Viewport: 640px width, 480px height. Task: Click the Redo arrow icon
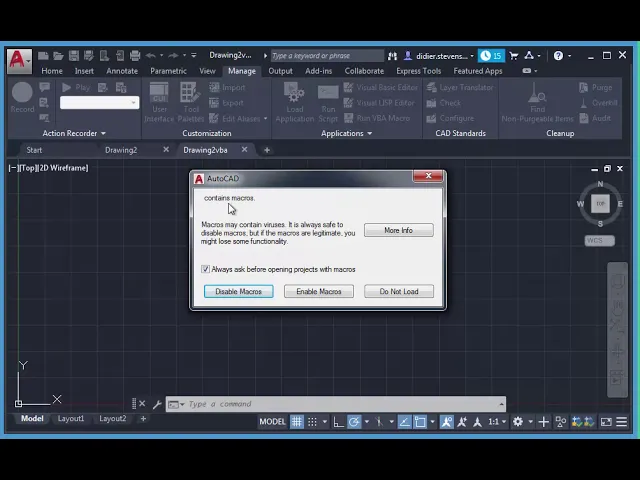(x=173, y=56)
